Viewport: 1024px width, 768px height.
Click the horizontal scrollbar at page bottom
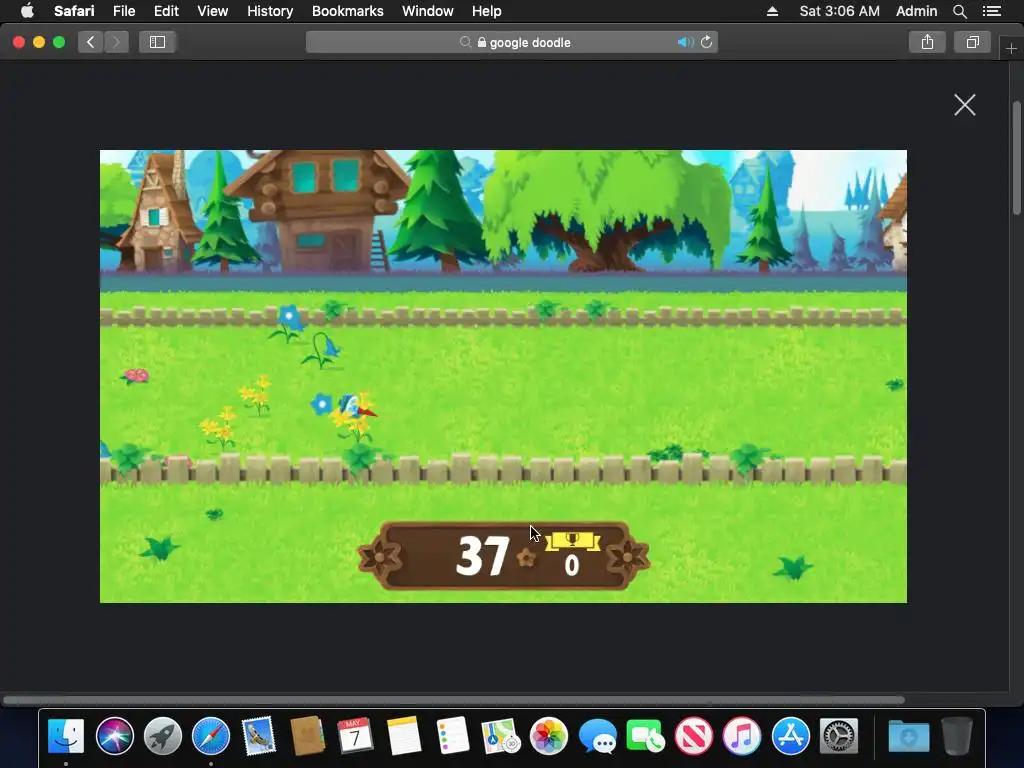pyautogui.click(x=453, y=700)
